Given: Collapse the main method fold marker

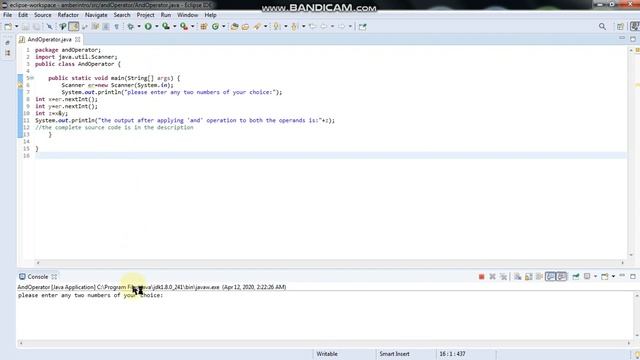Looking at the screenshot, I should 31,78.
